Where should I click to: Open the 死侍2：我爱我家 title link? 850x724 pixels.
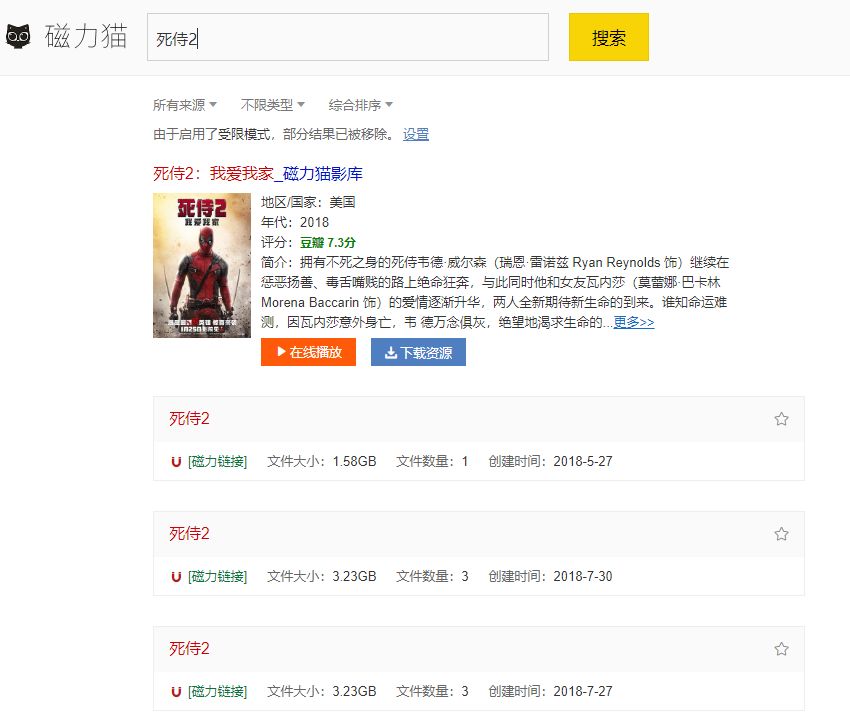coord(257,174)
